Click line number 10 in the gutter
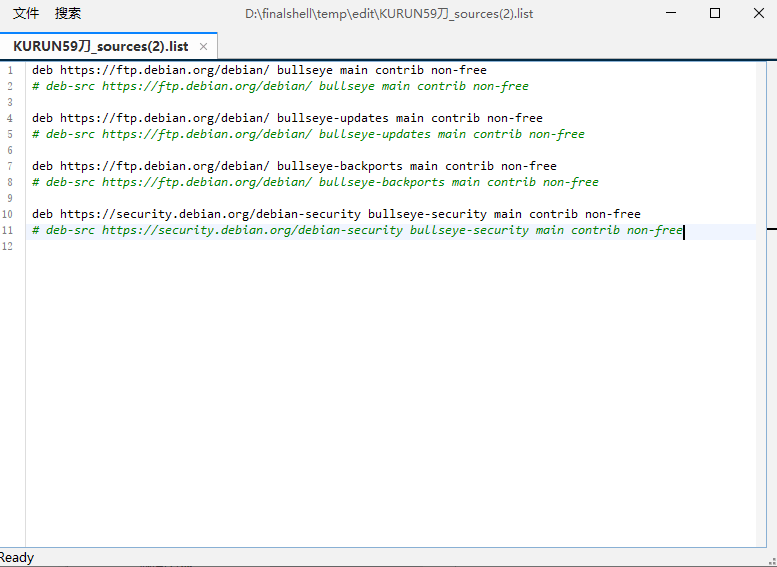The width and height of the screenshot is (777, 567). [8, 214]
